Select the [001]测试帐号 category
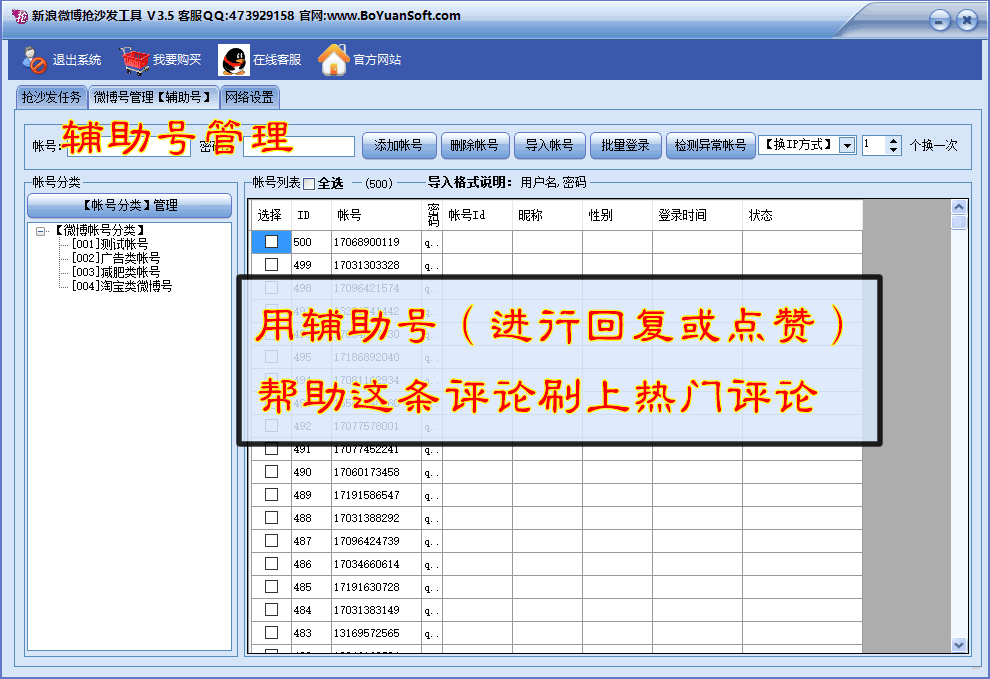Image resolution: width=990 pixels, height=679 pixels. 110,244
